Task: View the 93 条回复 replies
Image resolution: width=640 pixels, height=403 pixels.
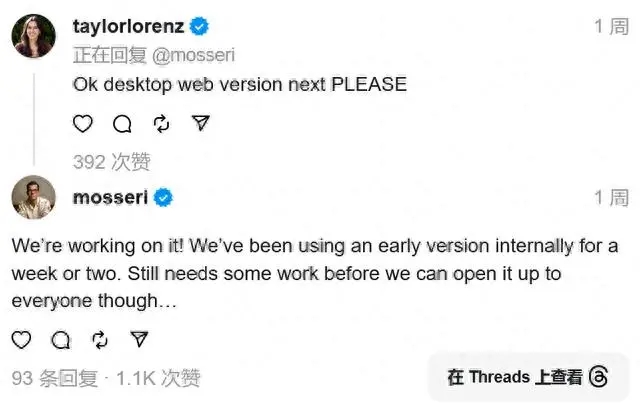Action: pyautogui.click(x=55, y=378)
